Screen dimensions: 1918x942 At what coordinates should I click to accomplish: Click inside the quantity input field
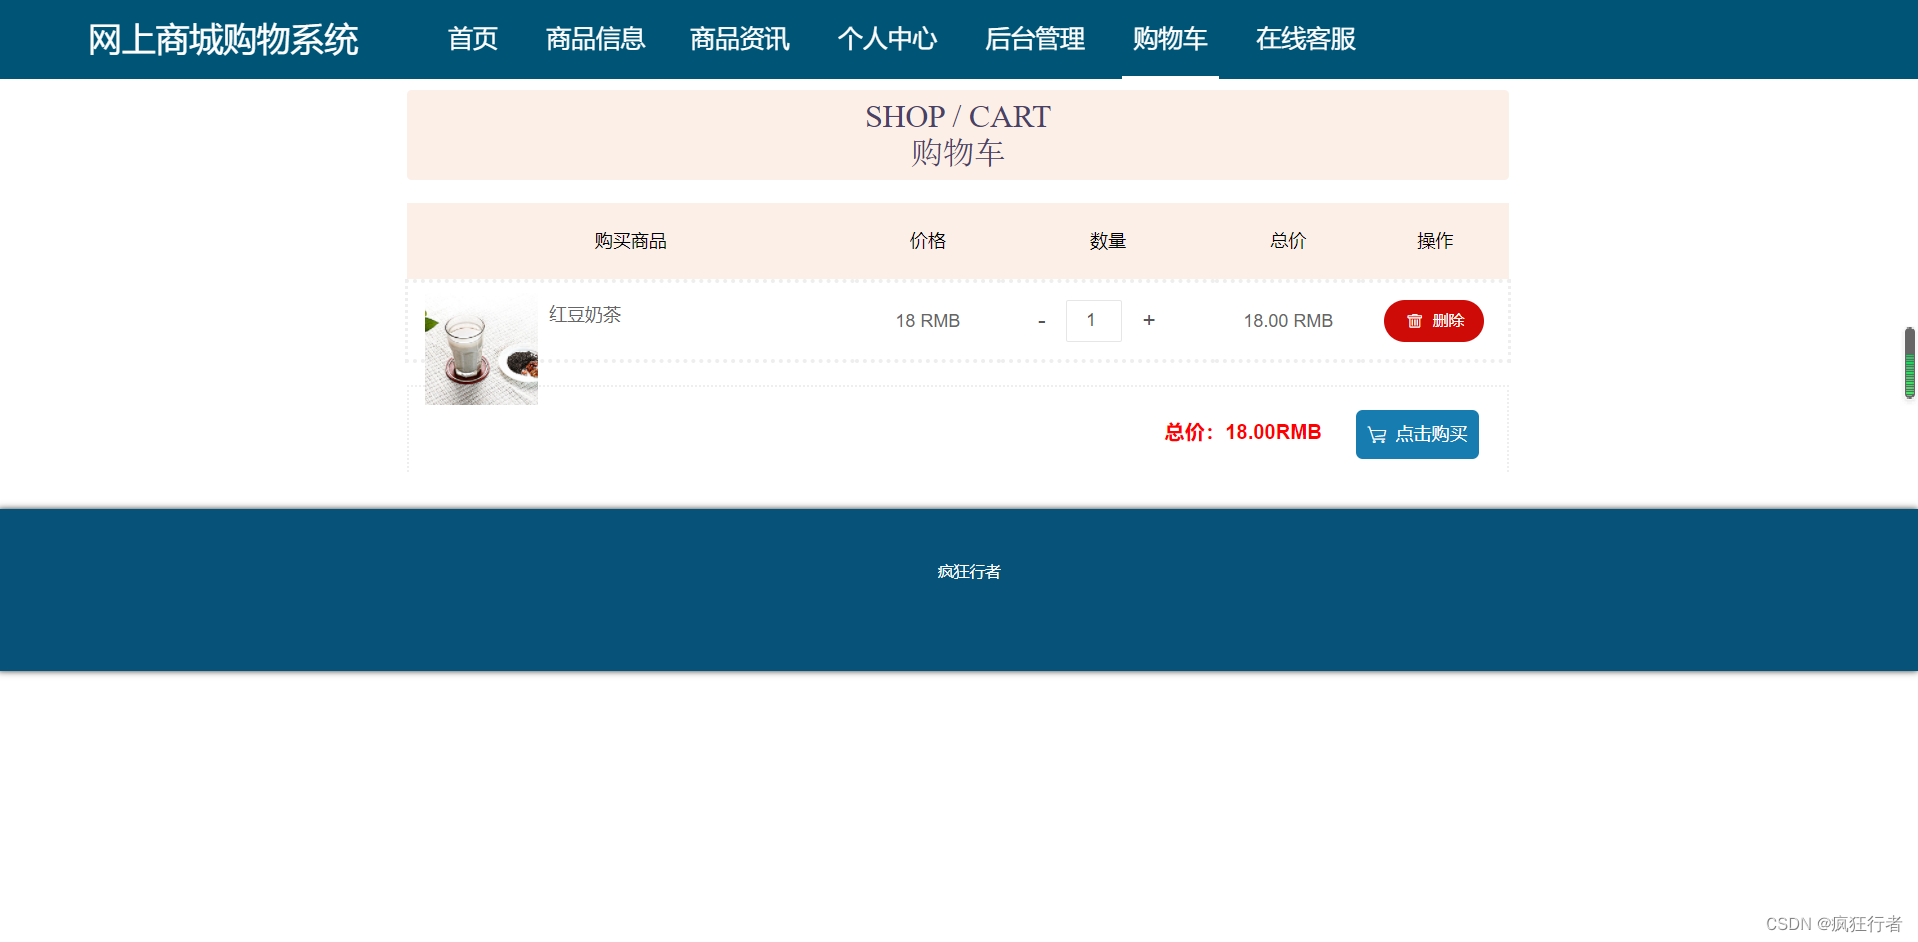click(x=1093, y=320)
